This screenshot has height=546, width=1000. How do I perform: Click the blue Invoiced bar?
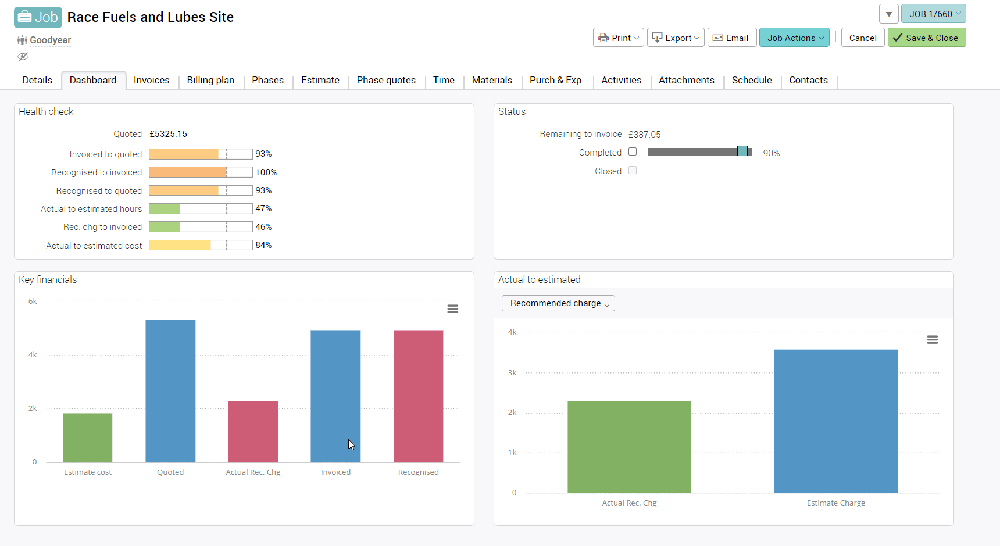[335, 396]
